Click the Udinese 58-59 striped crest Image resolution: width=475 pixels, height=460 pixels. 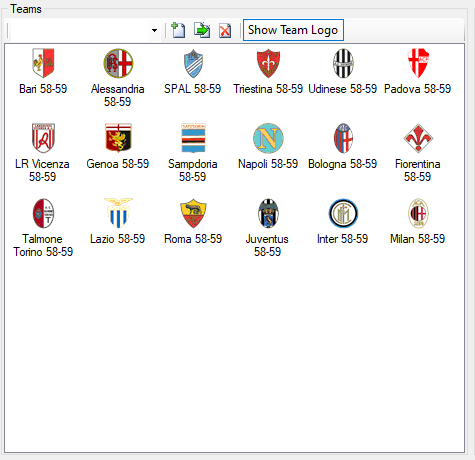coord(343,63)
